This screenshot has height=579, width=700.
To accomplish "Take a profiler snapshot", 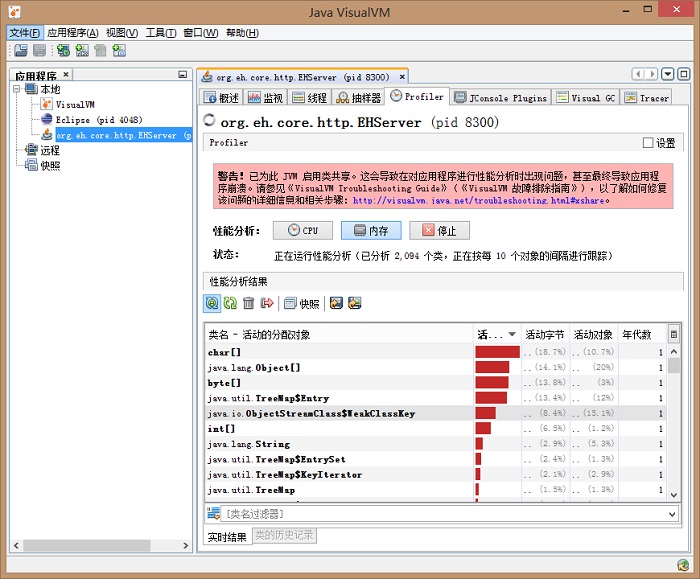I will tap(302, 304).
